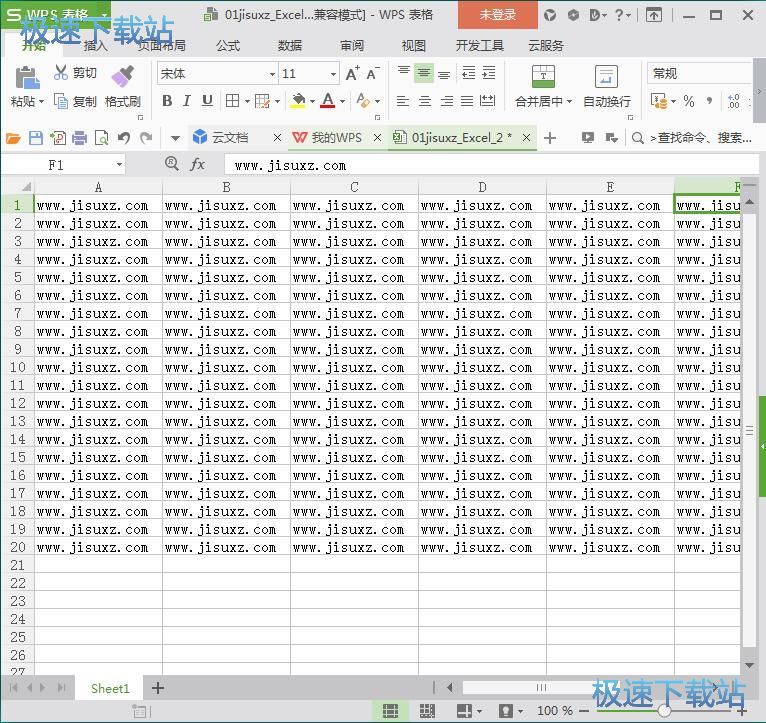The width and height of the screenshot is (766, 723).
Task: Expand the borders dropdown arrow
Action: coord(247,102)
